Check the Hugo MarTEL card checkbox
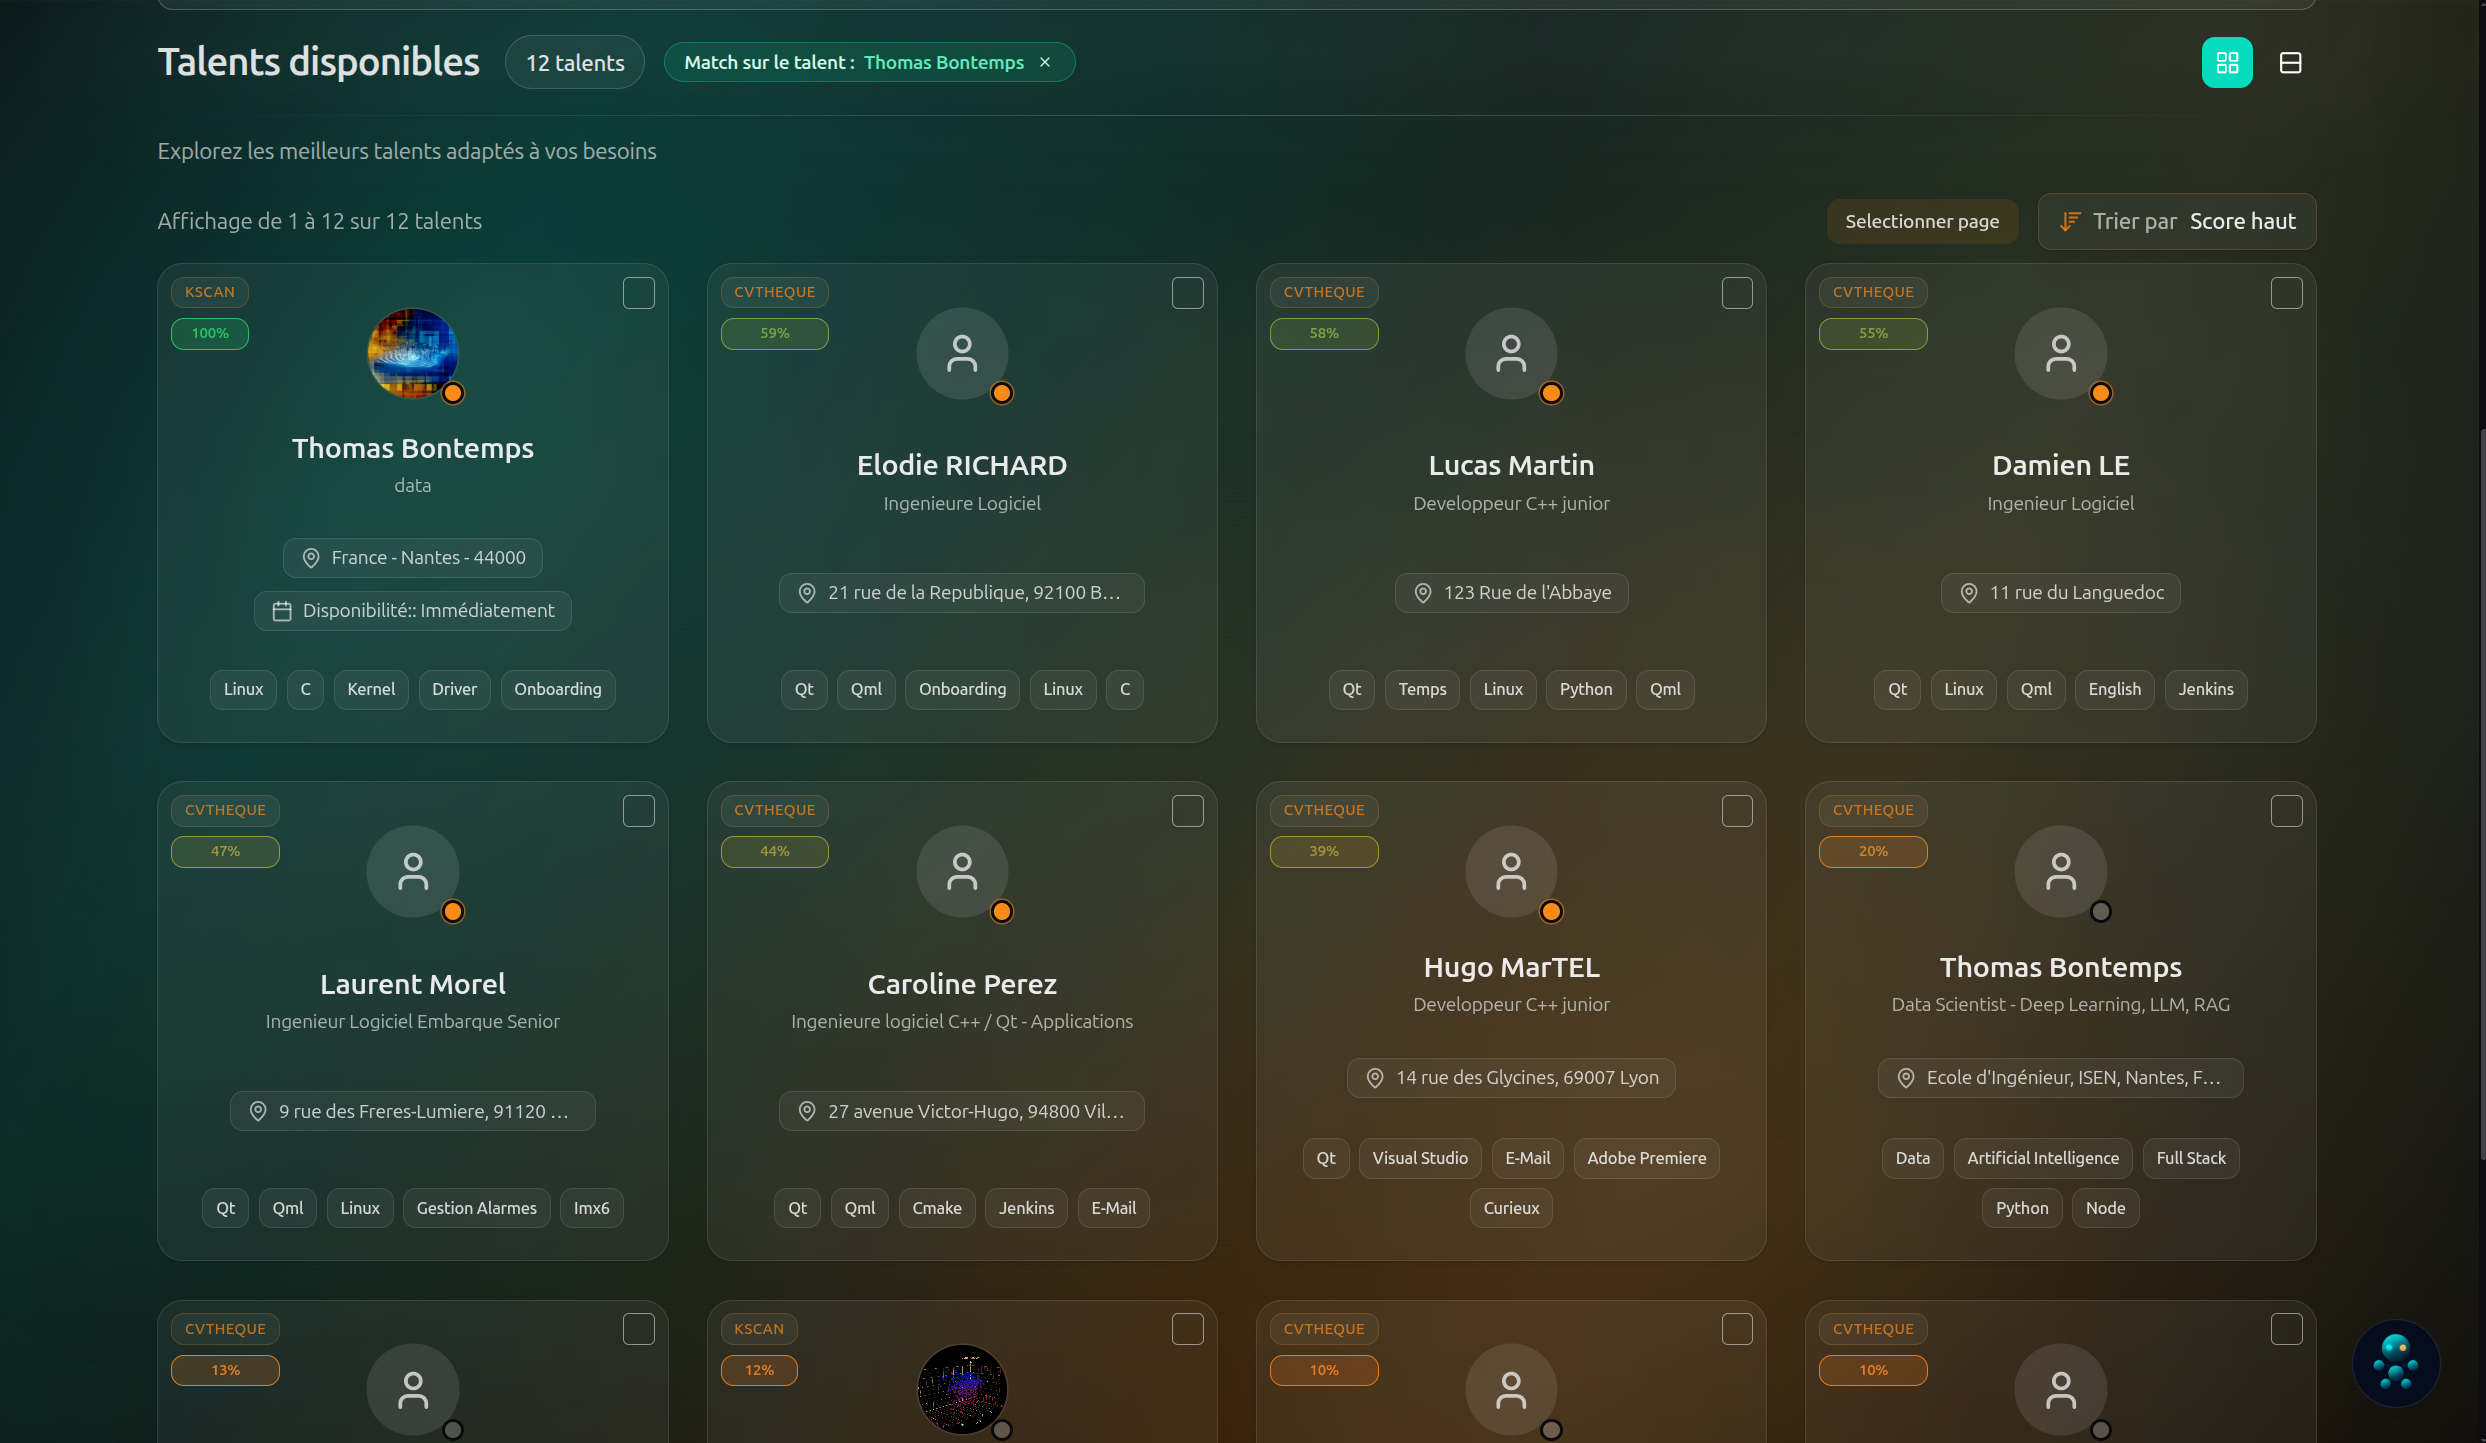 [x=1736, y=811]
